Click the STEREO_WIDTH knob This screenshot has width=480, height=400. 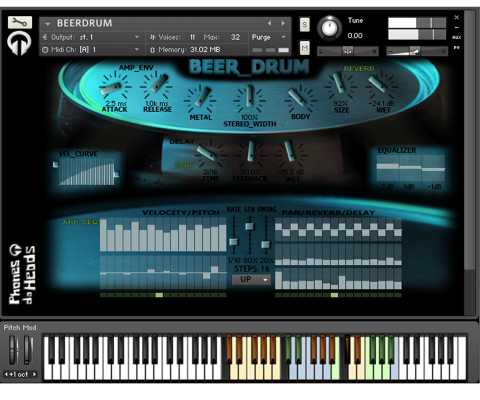(x=250, y=98)
